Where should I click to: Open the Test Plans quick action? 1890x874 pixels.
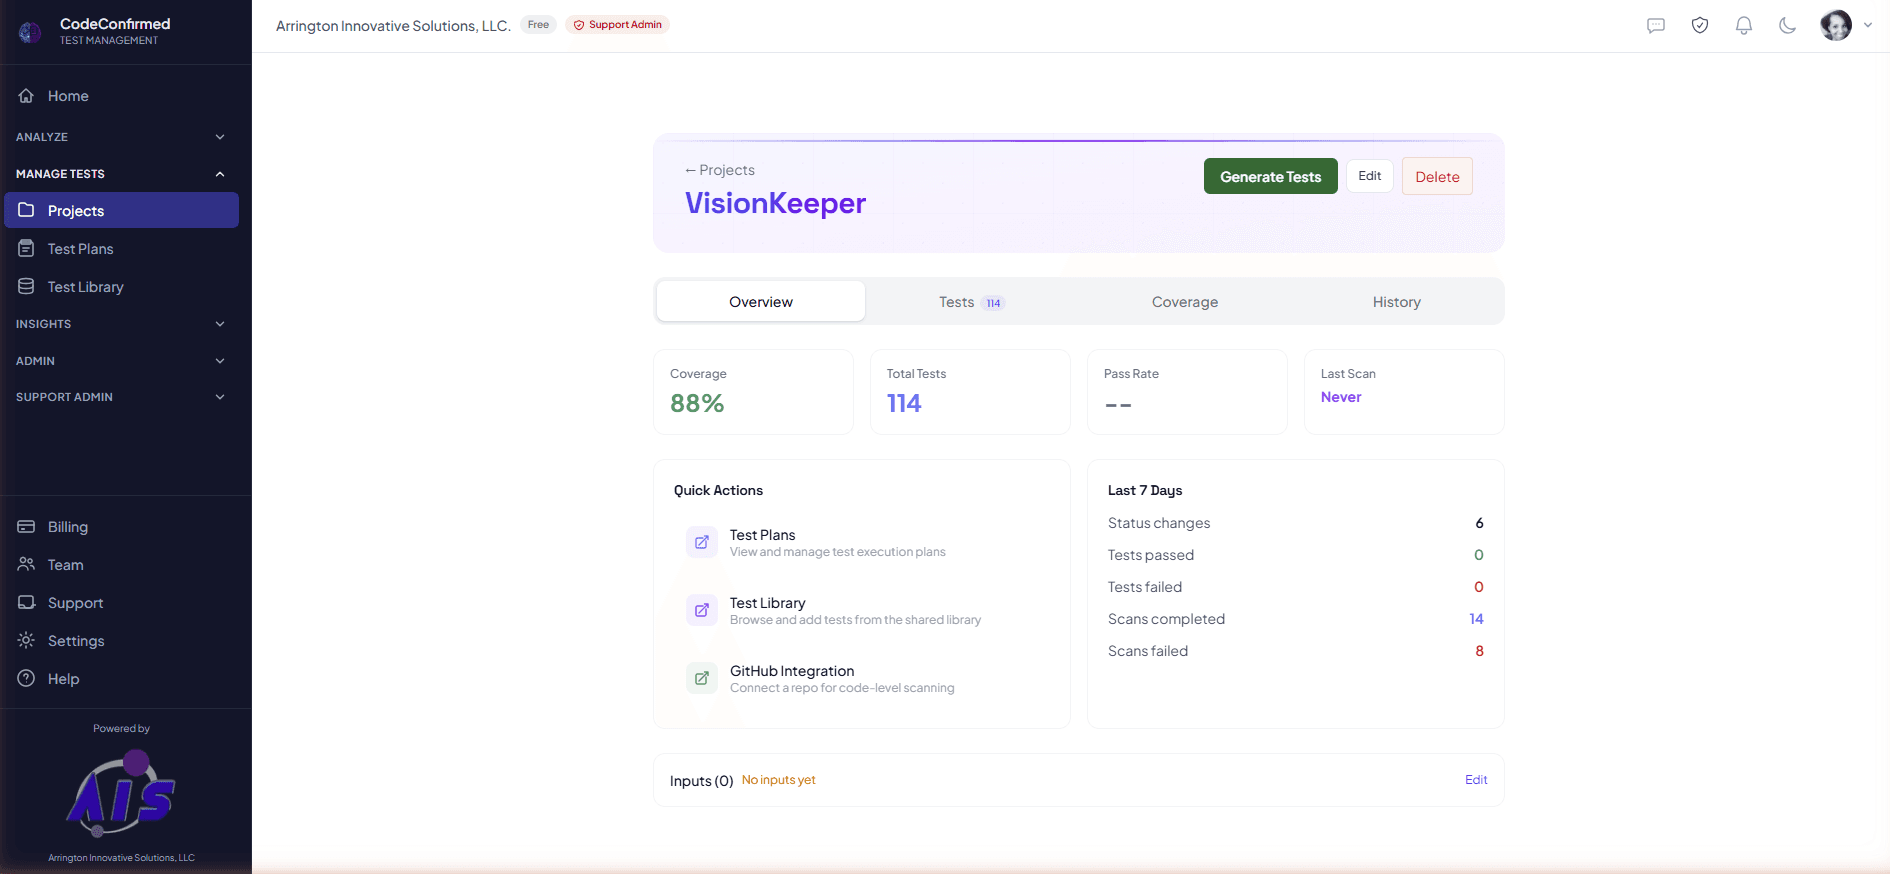[x=862, y=542]
